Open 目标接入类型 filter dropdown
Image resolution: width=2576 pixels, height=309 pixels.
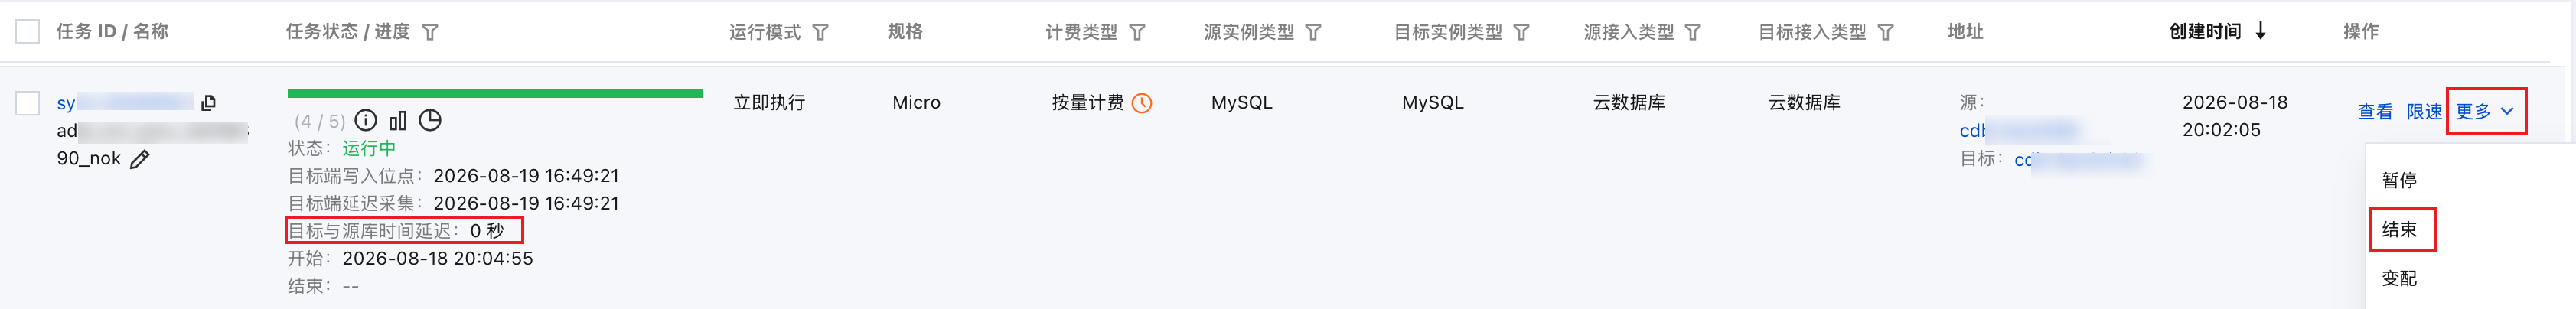[1885, 32]
